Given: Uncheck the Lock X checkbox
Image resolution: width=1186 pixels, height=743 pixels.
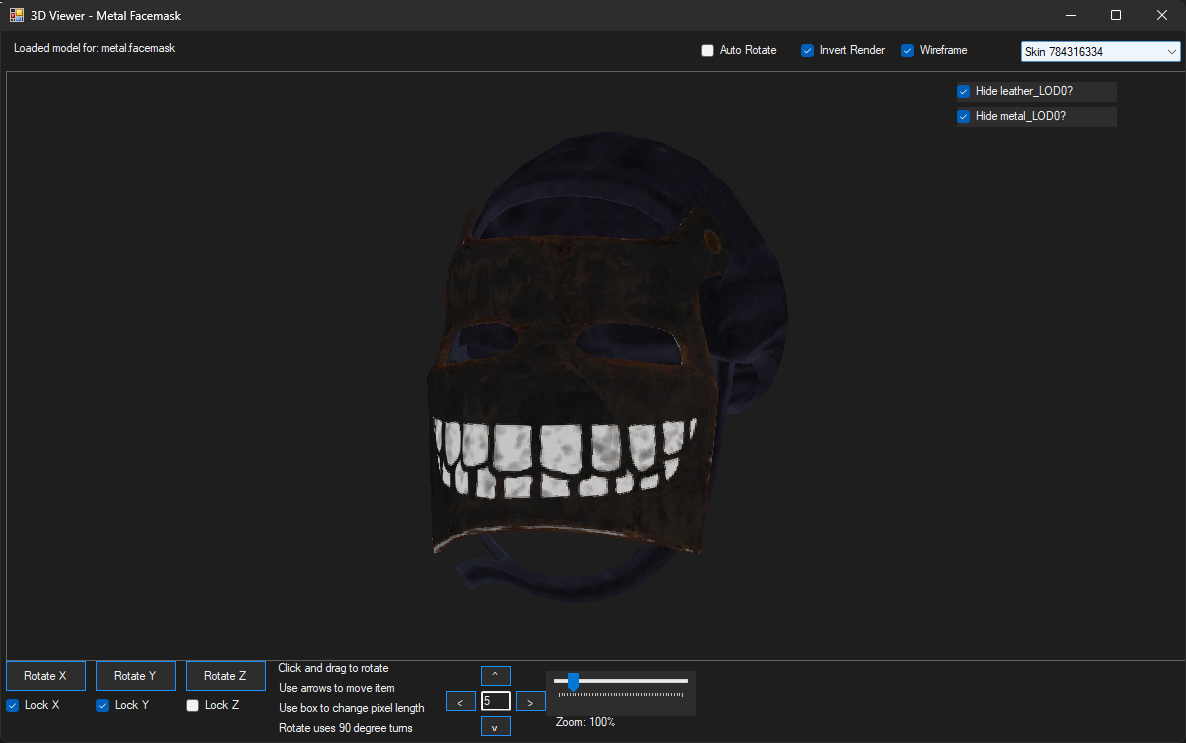Looking at the screenshot, I should [x=13, y=705].
